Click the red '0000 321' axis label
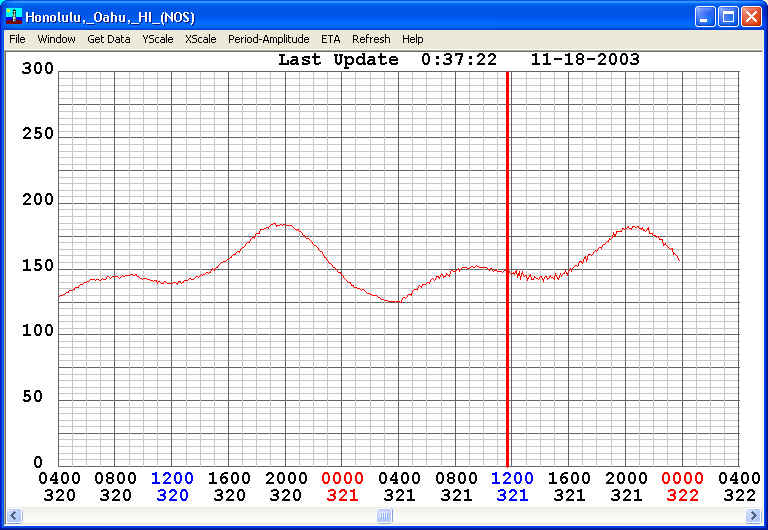Viewport: 768px width, 530px height. click(x=342, y=486)
